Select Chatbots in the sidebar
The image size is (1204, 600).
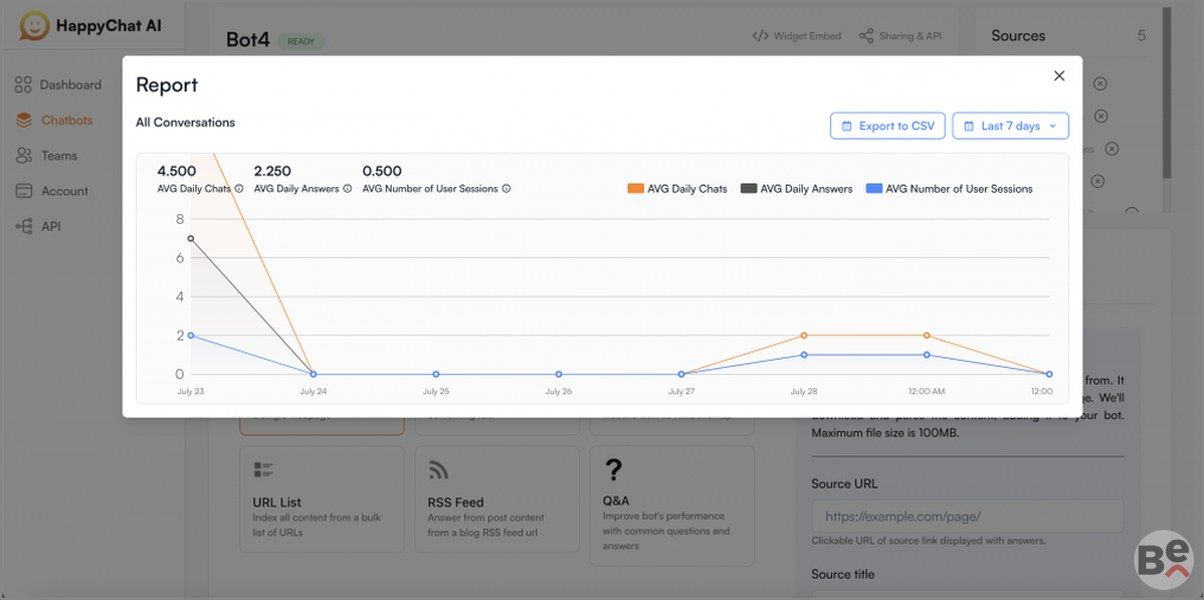[66, 120]
